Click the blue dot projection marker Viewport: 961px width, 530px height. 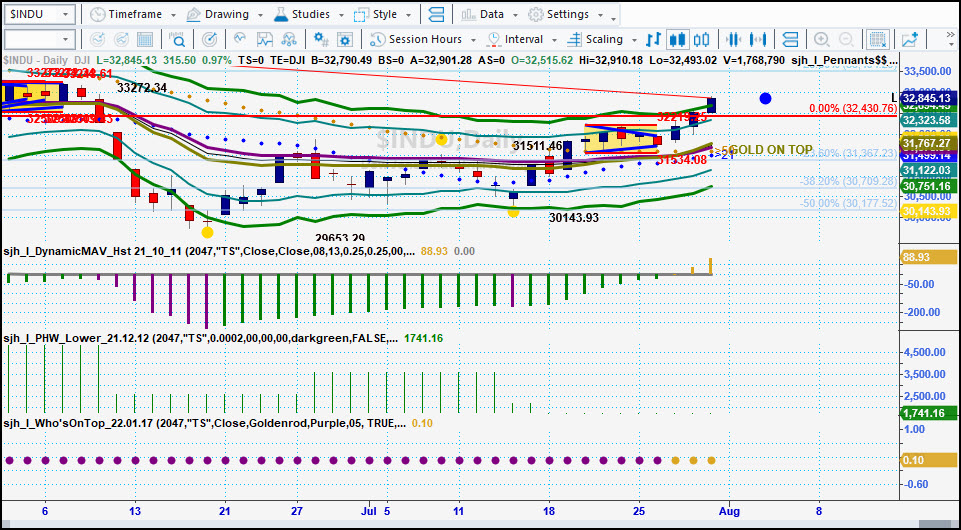(765, 98)
